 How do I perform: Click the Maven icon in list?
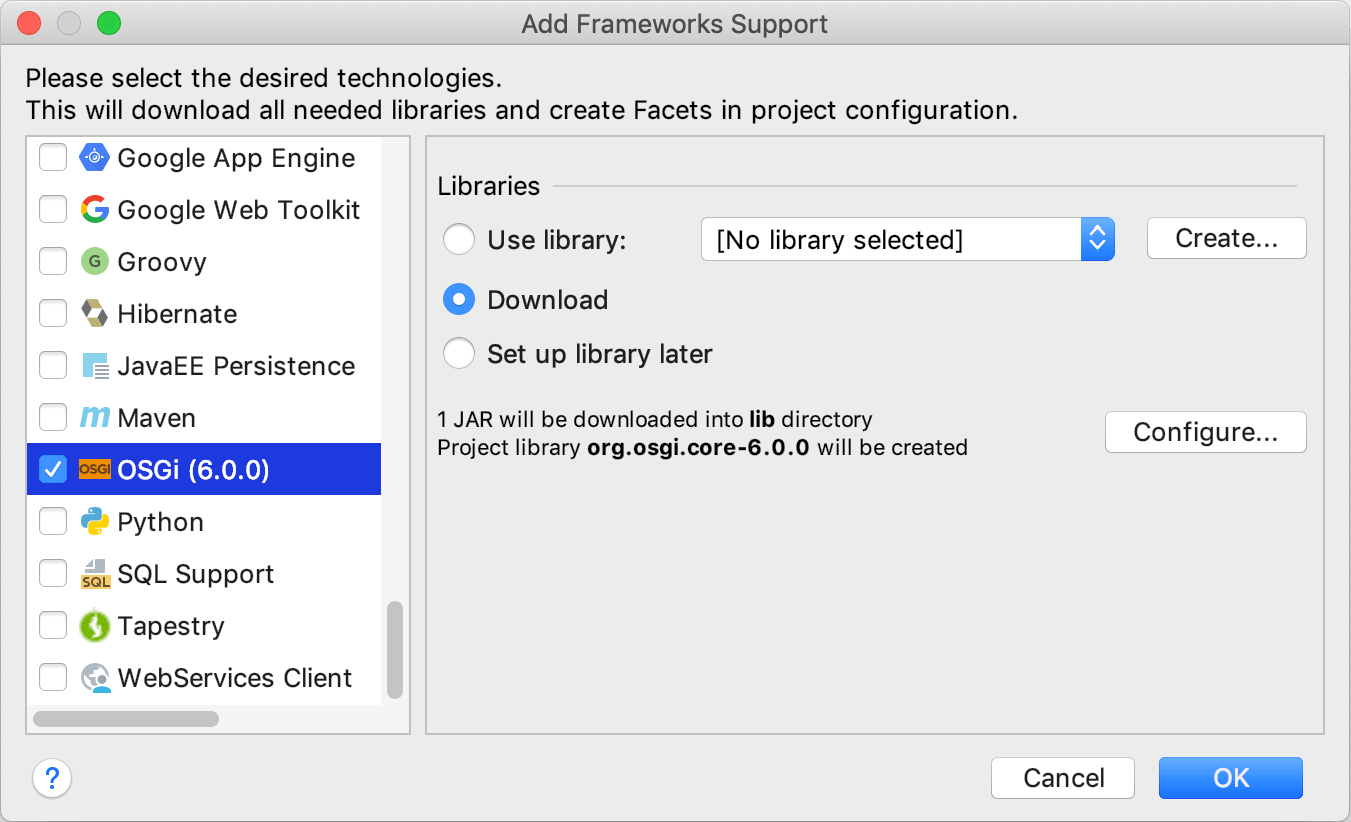95,418
